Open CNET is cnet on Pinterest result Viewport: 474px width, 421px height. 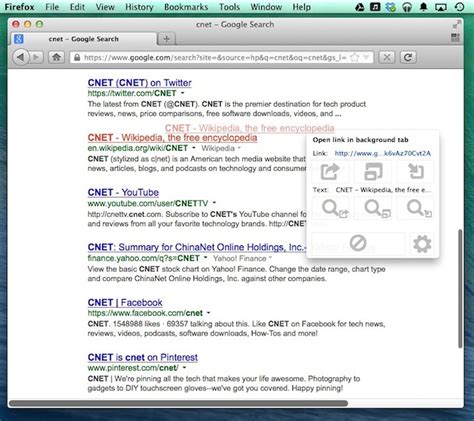click(143, 357)
